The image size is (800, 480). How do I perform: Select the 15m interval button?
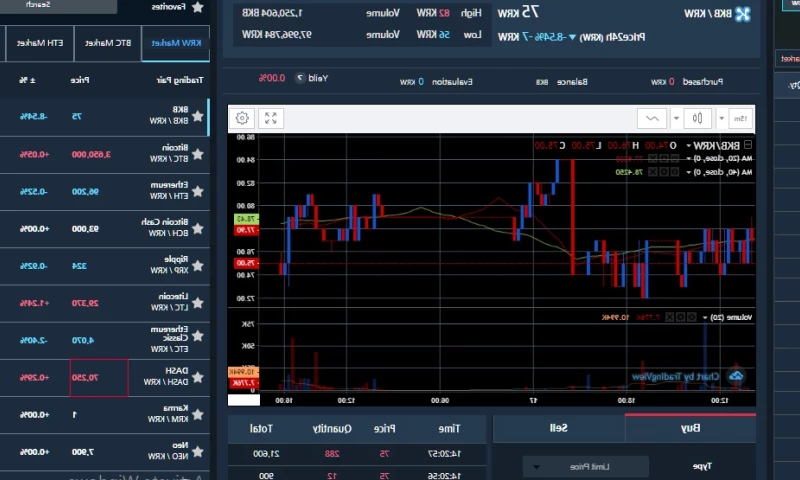[740, 118]
